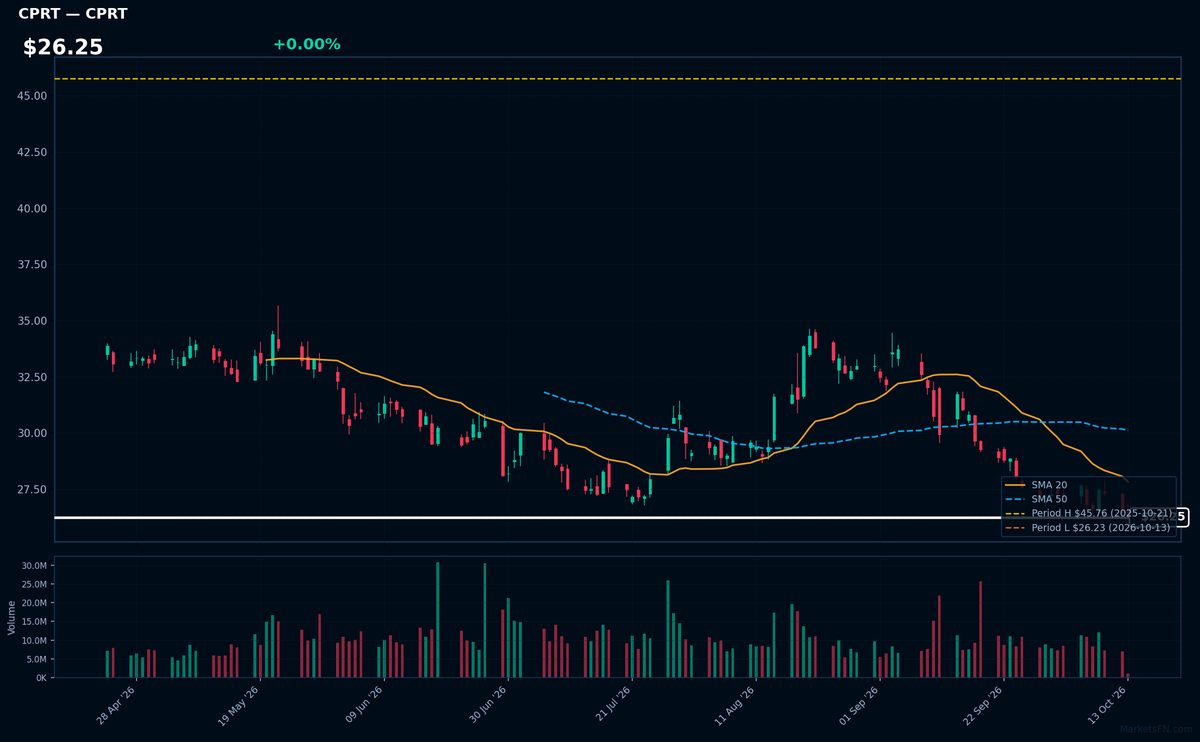Click the 30.0M volume axis label
The height and width of the screenshot is (742, 1200).
point(34,566)
